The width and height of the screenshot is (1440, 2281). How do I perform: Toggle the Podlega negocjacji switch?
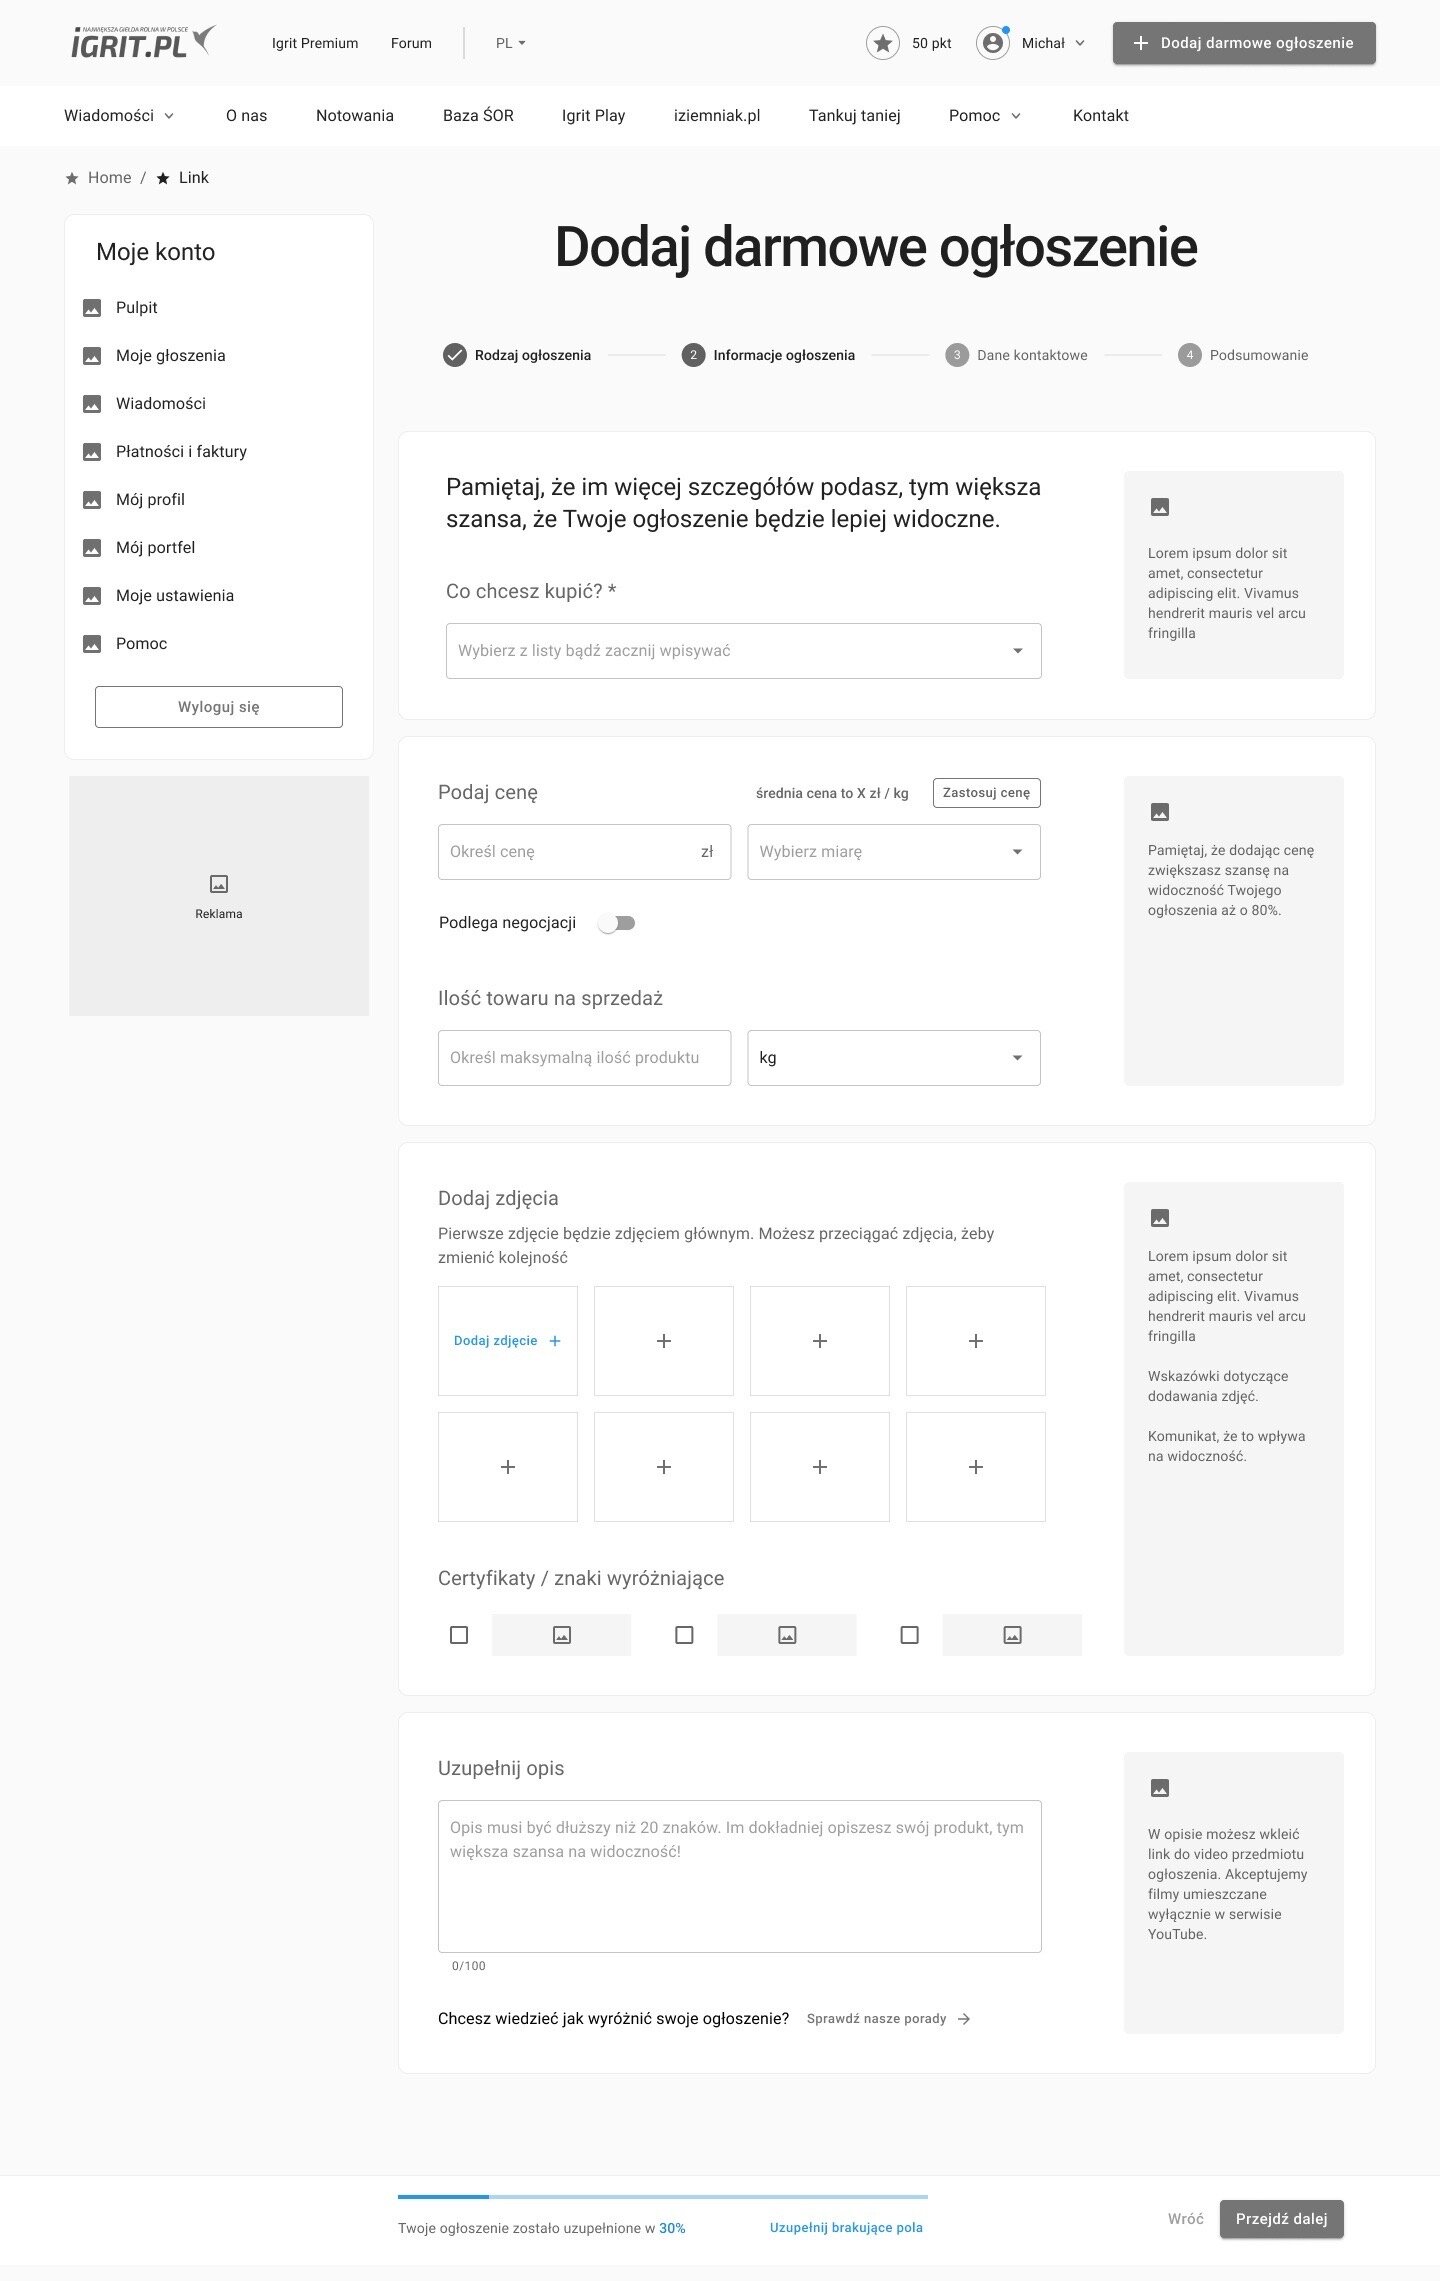click(617, 923)
